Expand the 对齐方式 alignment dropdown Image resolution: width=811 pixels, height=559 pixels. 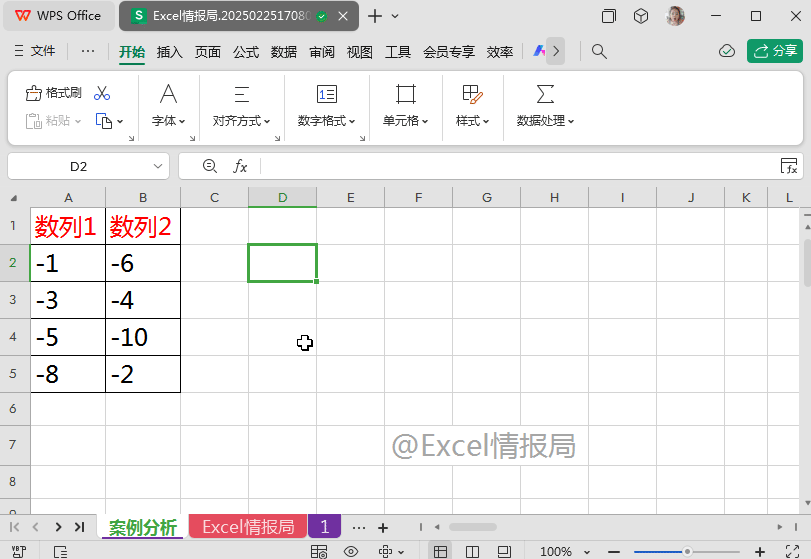pyautogui.click(x=241, y=120)
